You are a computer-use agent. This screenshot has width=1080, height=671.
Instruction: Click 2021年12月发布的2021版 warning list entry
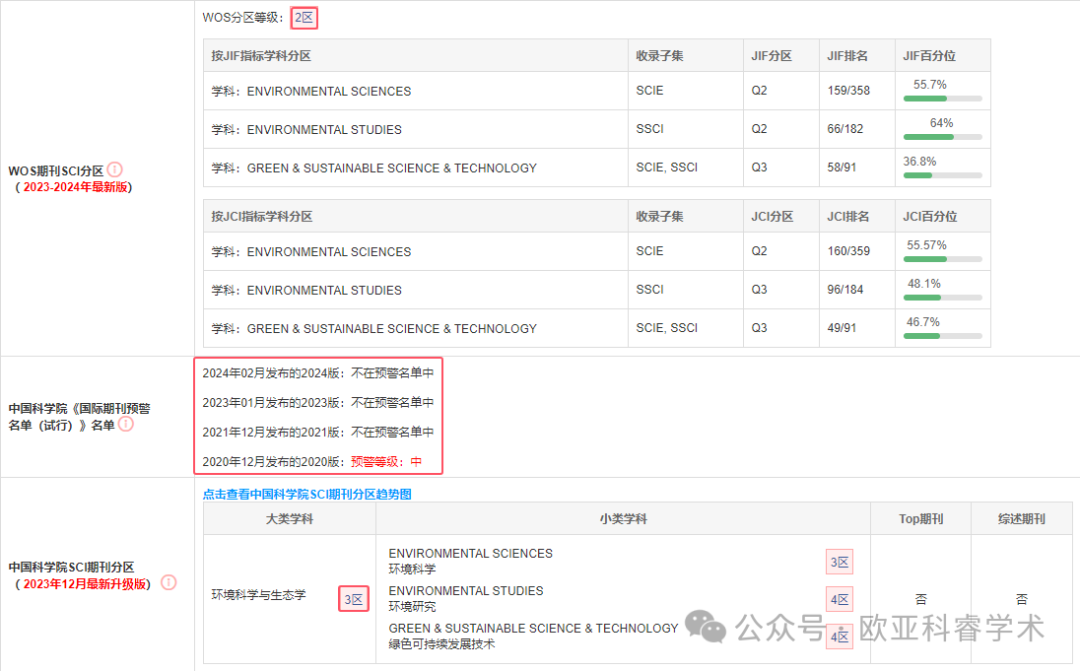pos(318,432)
